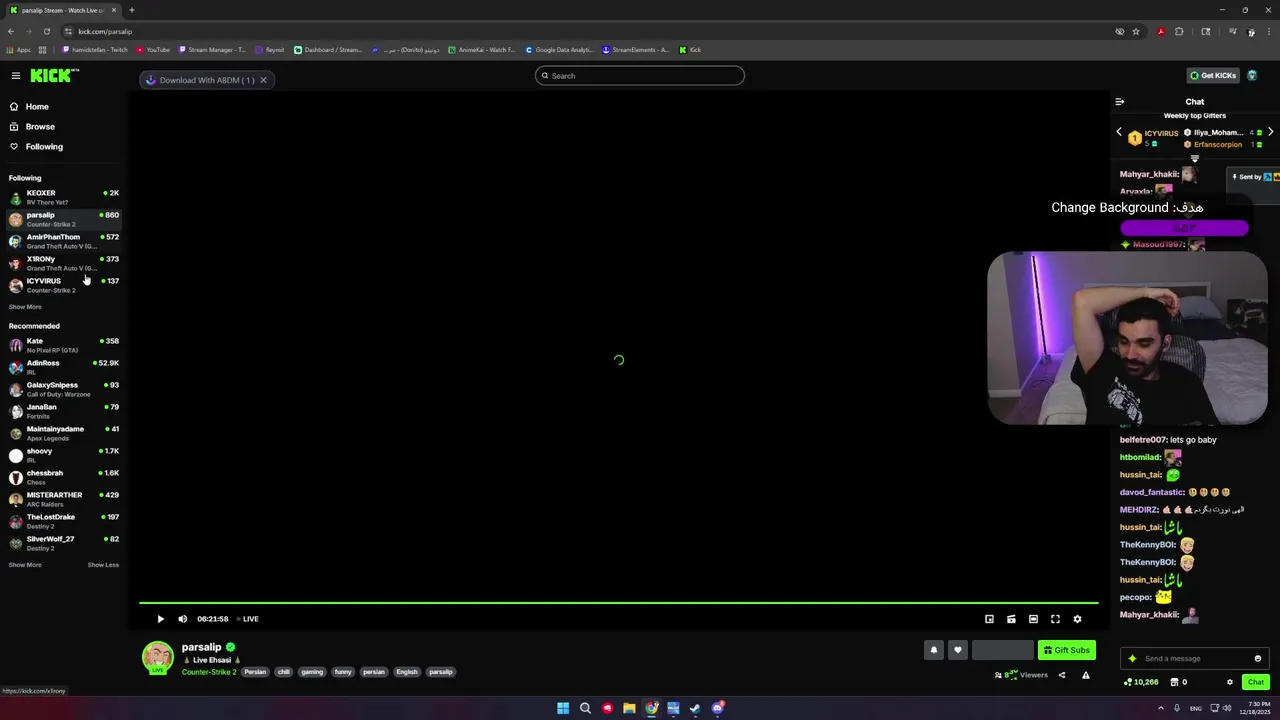Click the green stream progress bar
The width and height of the screenshot is (1280, 720).
point(618,603)
